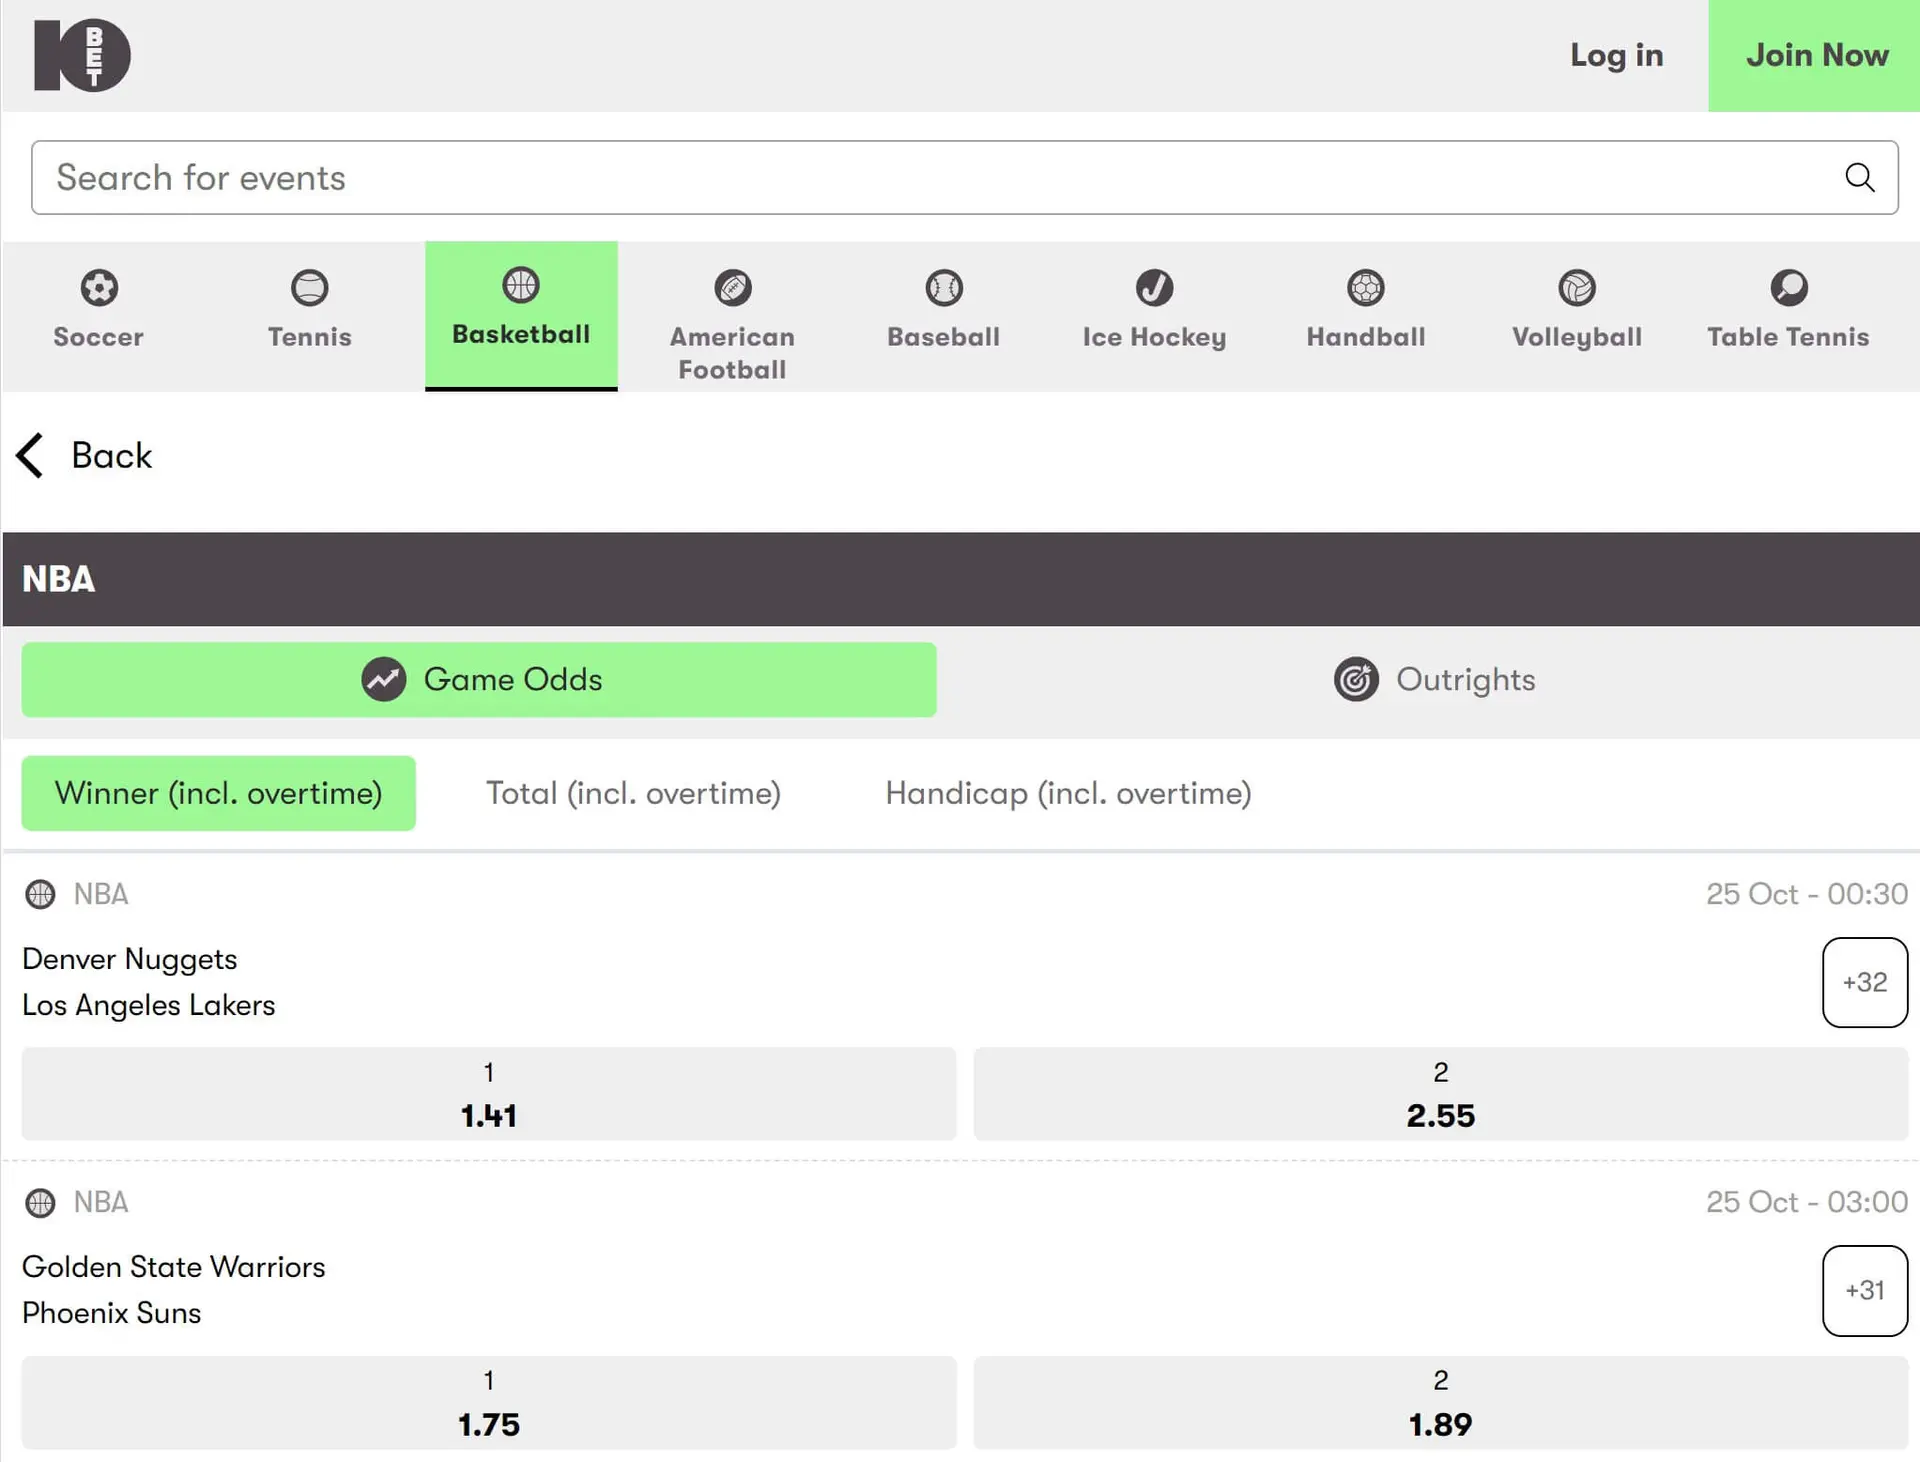Screen dimensions: 1920x1462
Task: Go back using the Back arrow
Action: point(32,456)
